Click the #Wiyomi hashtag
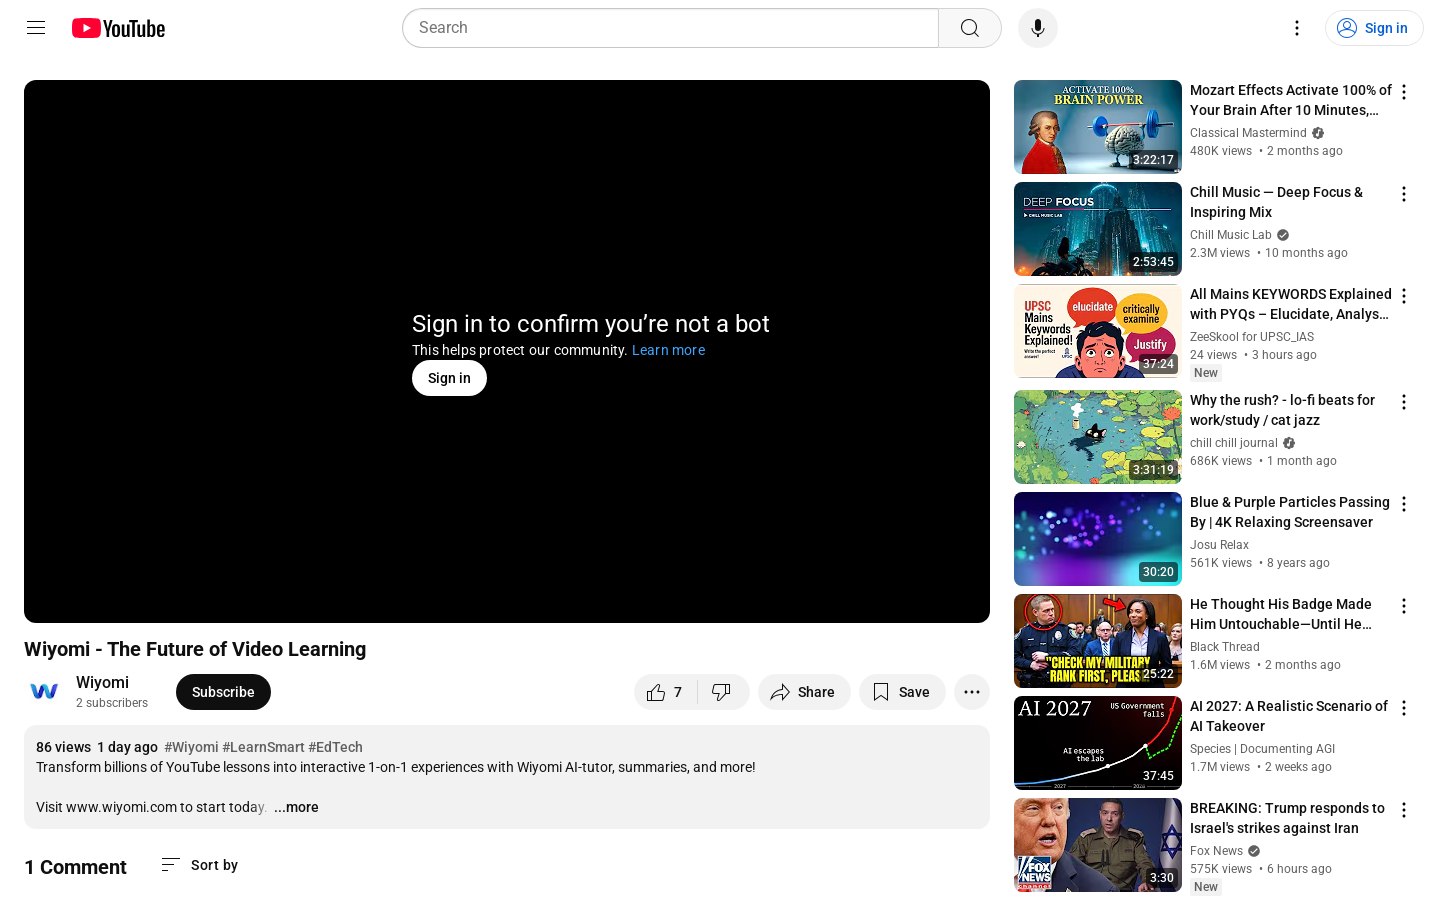This screenshot has height=900, width=1440. pos(191,747)
